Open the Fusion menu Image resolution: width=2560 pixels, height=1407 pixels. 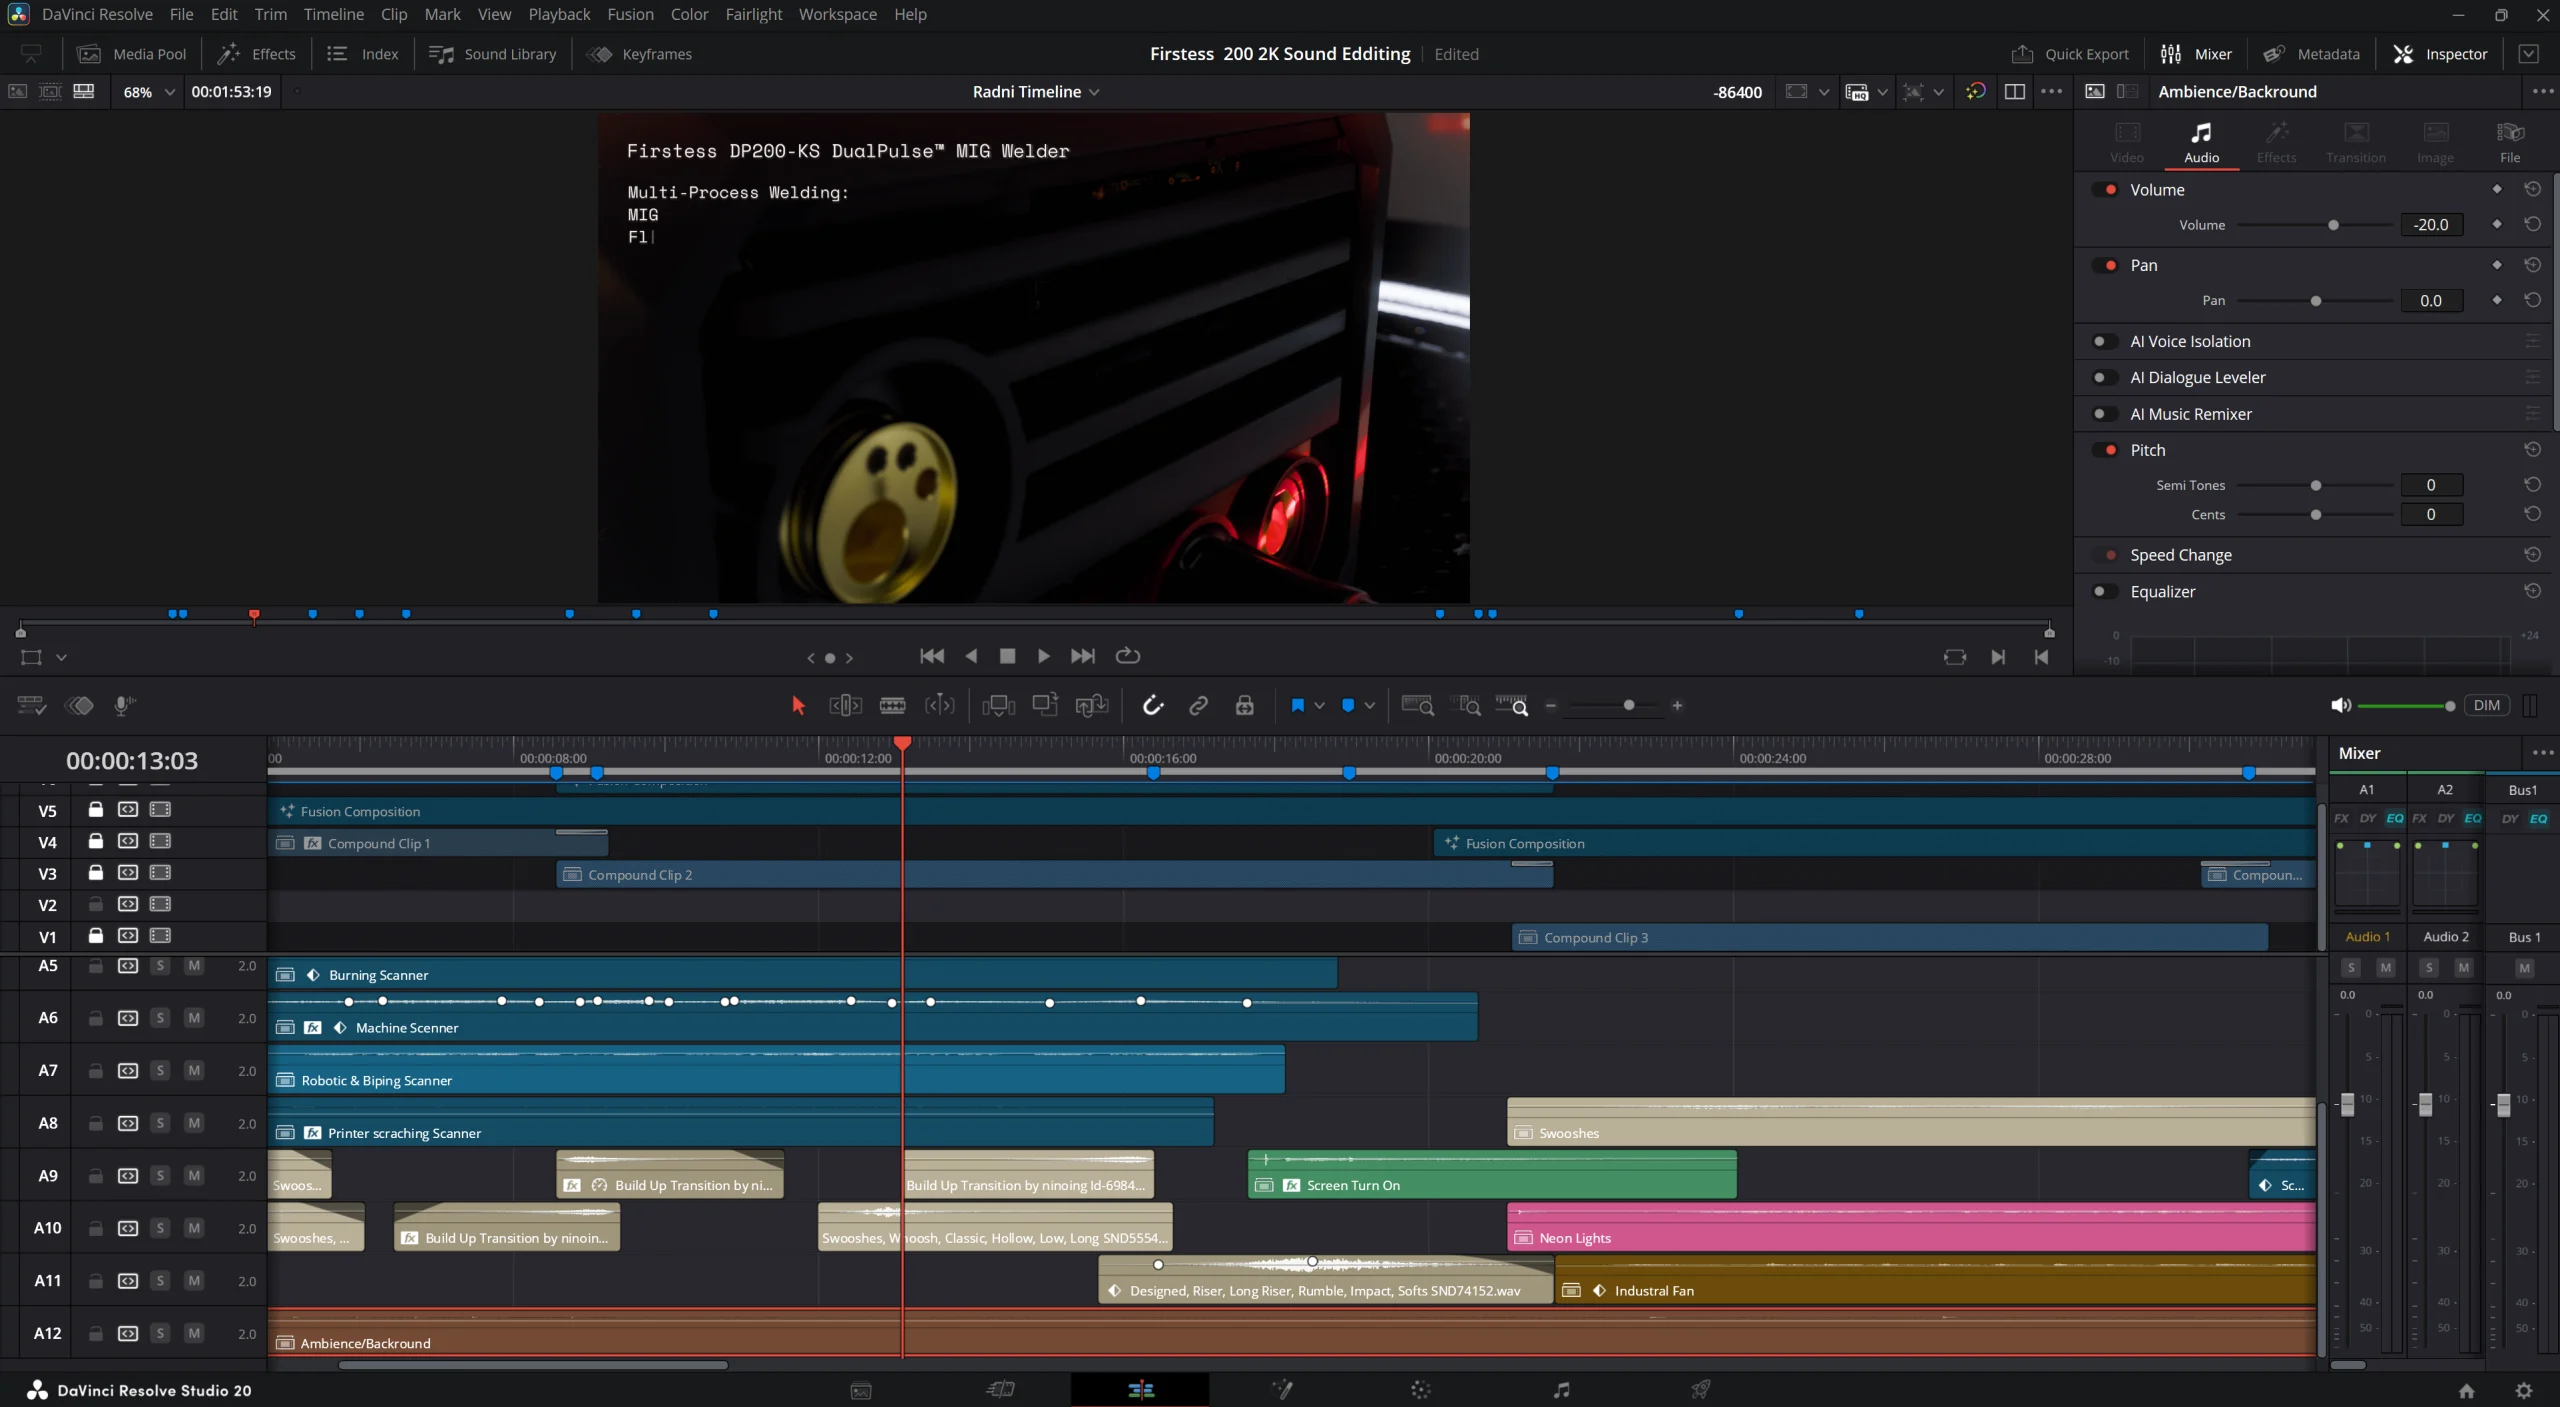click(x=630, y=14)
